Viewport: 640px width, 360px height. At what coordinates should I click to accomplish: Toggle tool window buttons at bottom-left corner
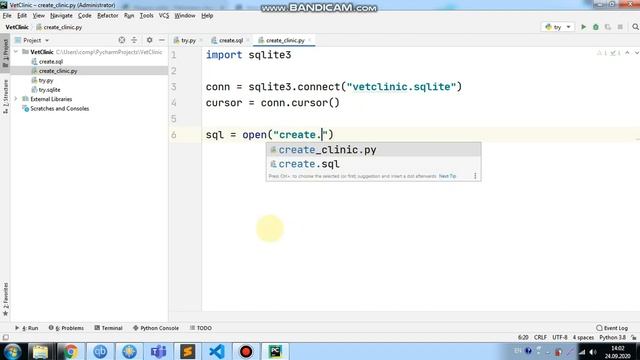5,338
